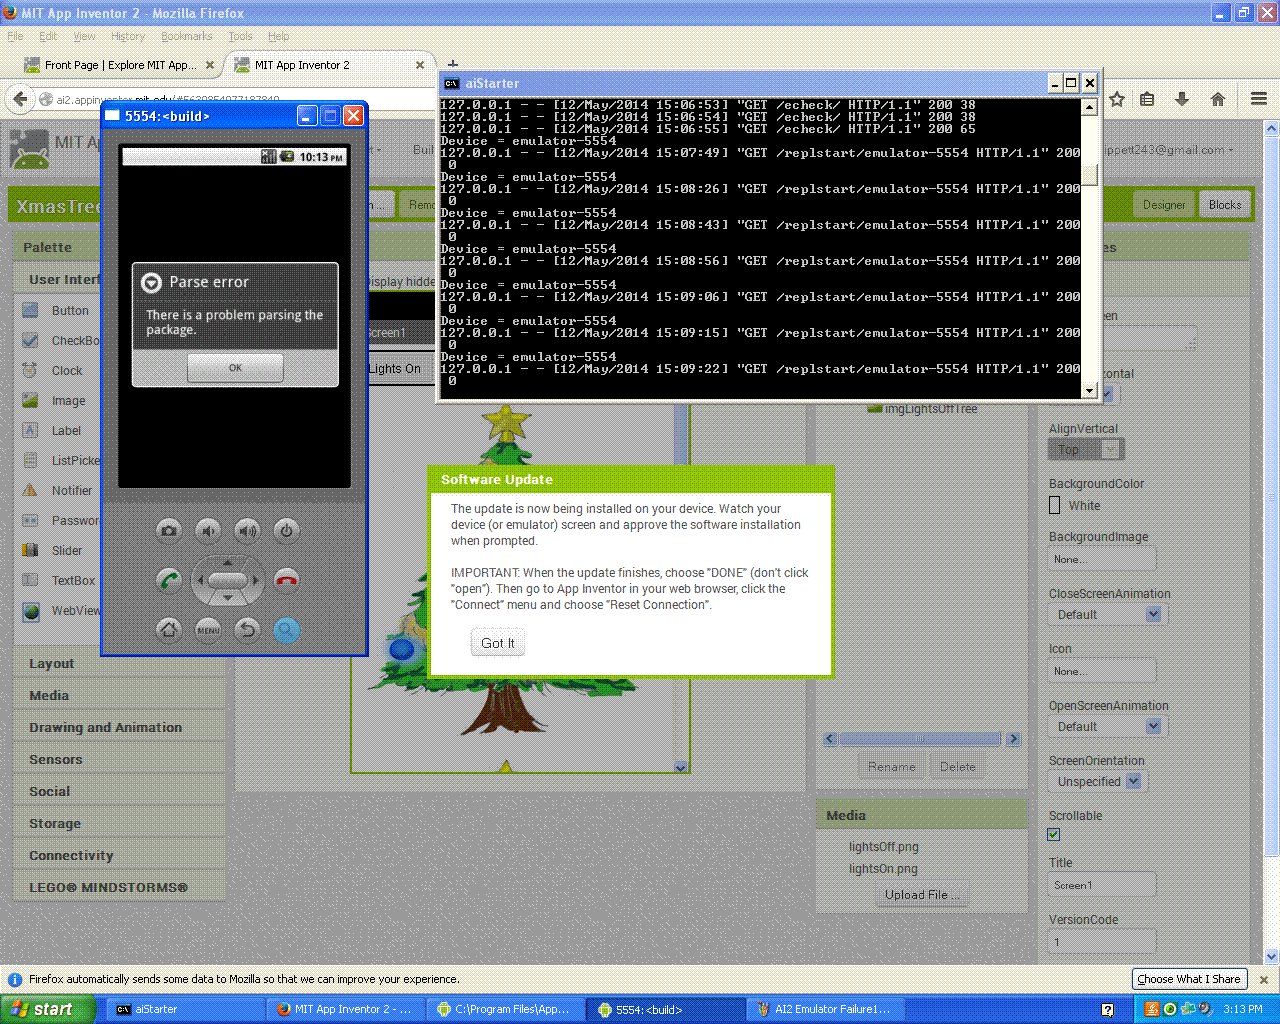Click the green call button on emulator

(x=169, y=580)
